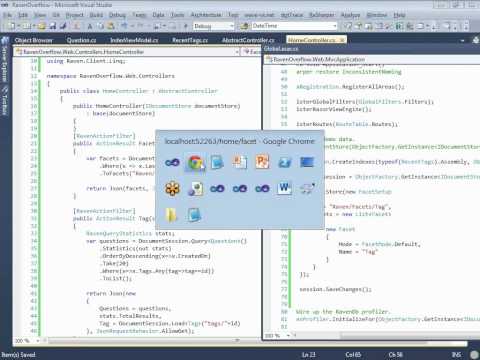
Task: Switch to the IndexViewModel.cs tab
Action: point(134,40)
